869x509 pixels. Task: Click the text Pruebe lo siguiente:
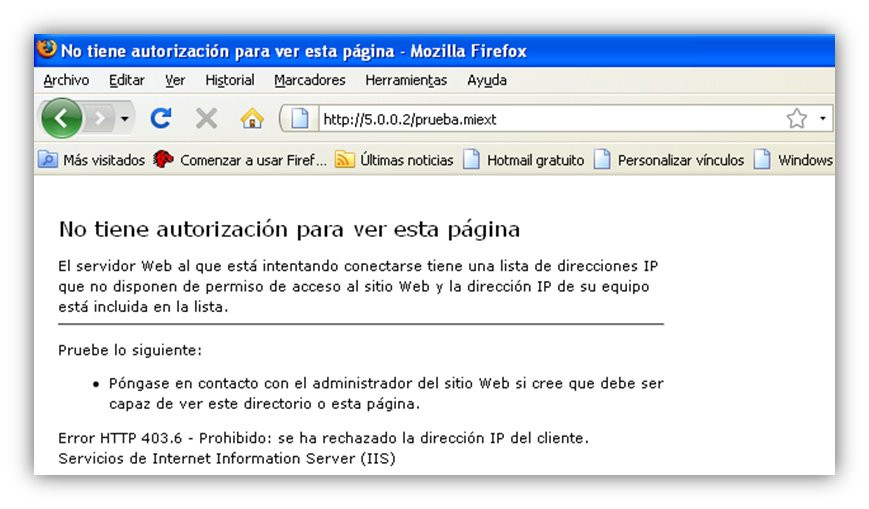pos(130,350)
